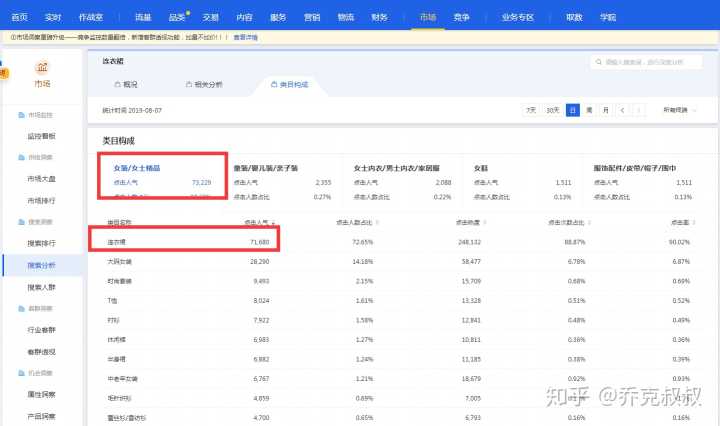
Task: Click the keyword search input field
Action: point(649,62)
